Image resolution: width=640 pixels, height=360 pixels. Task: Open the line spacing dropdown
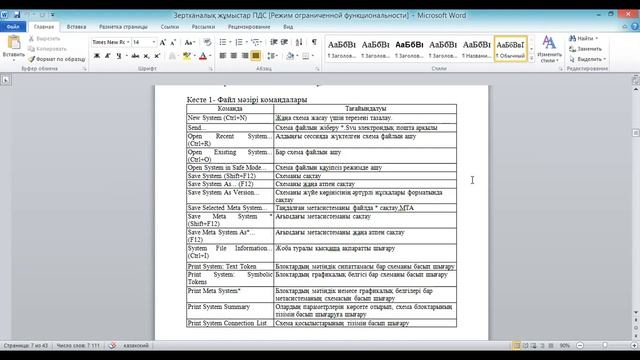(272, 56)
